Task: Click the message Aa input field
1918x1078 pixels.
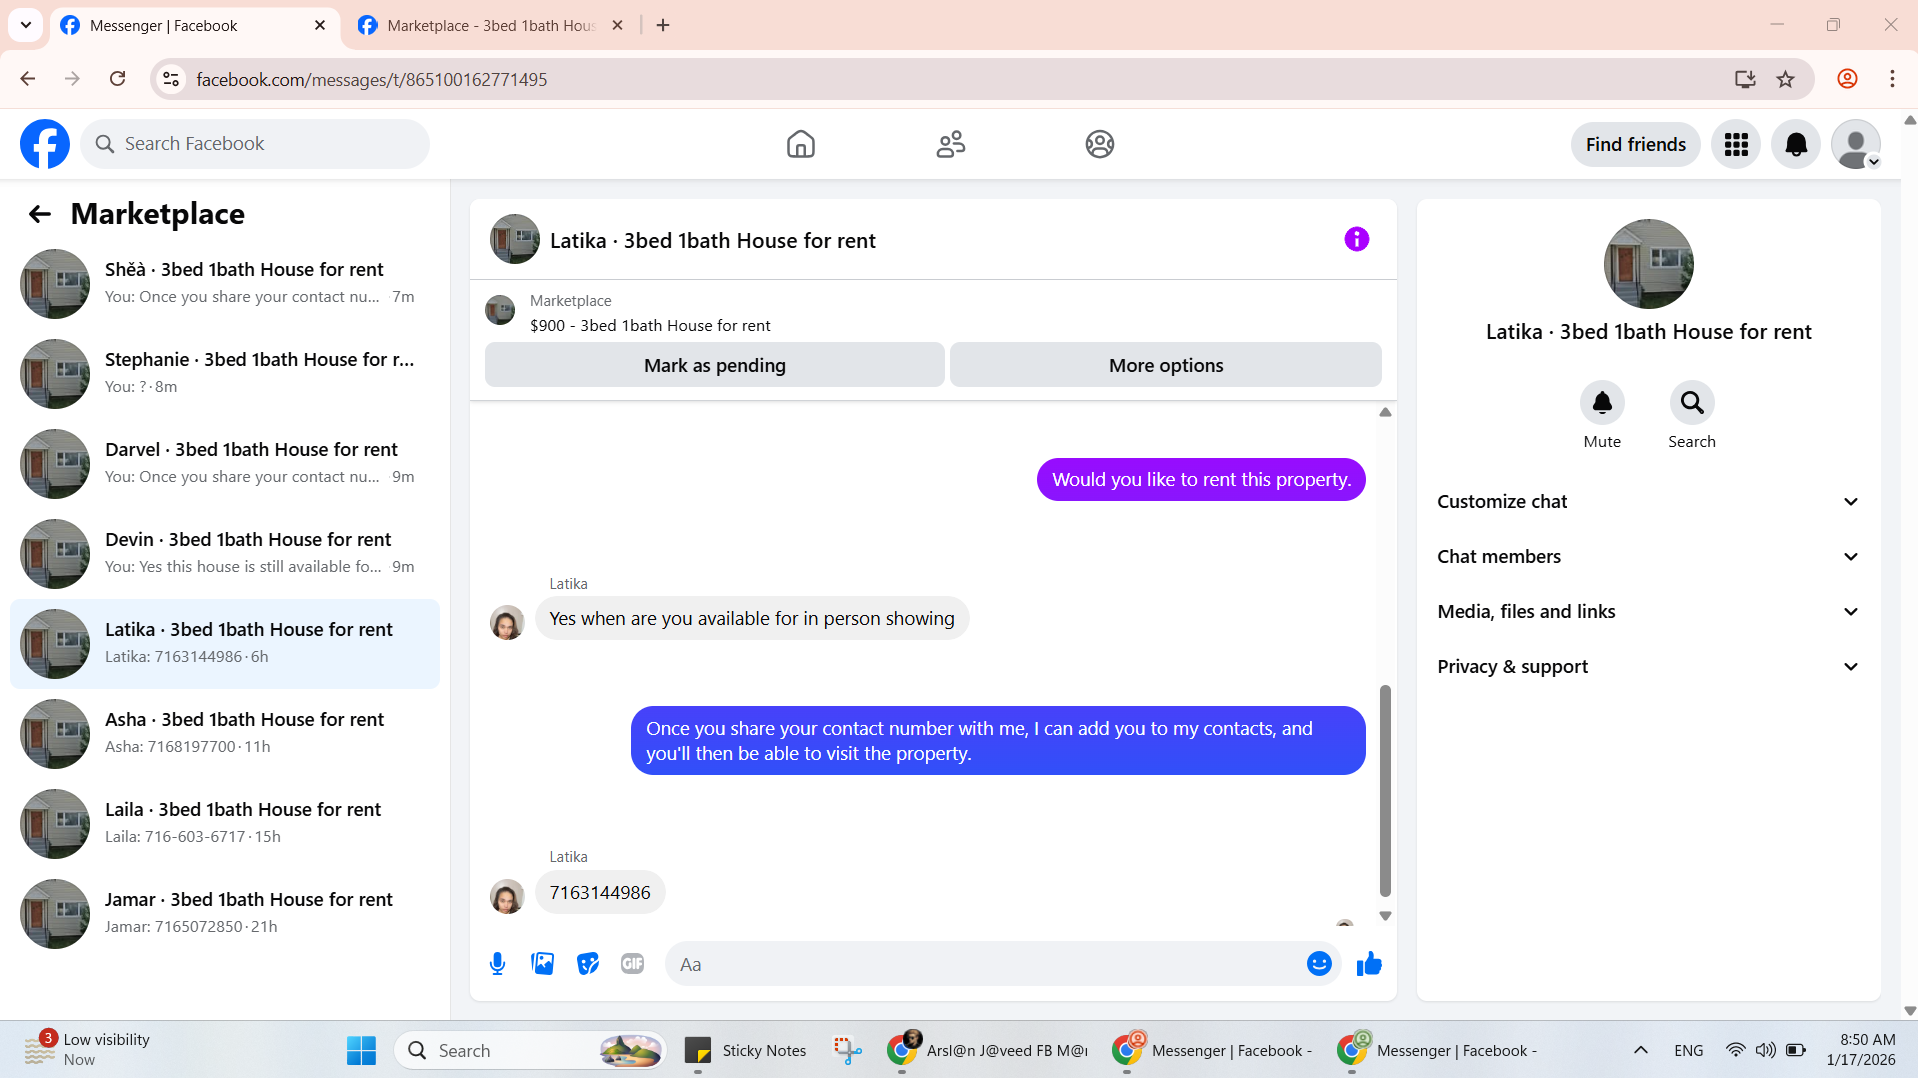Action: click(x=985, y=964)
